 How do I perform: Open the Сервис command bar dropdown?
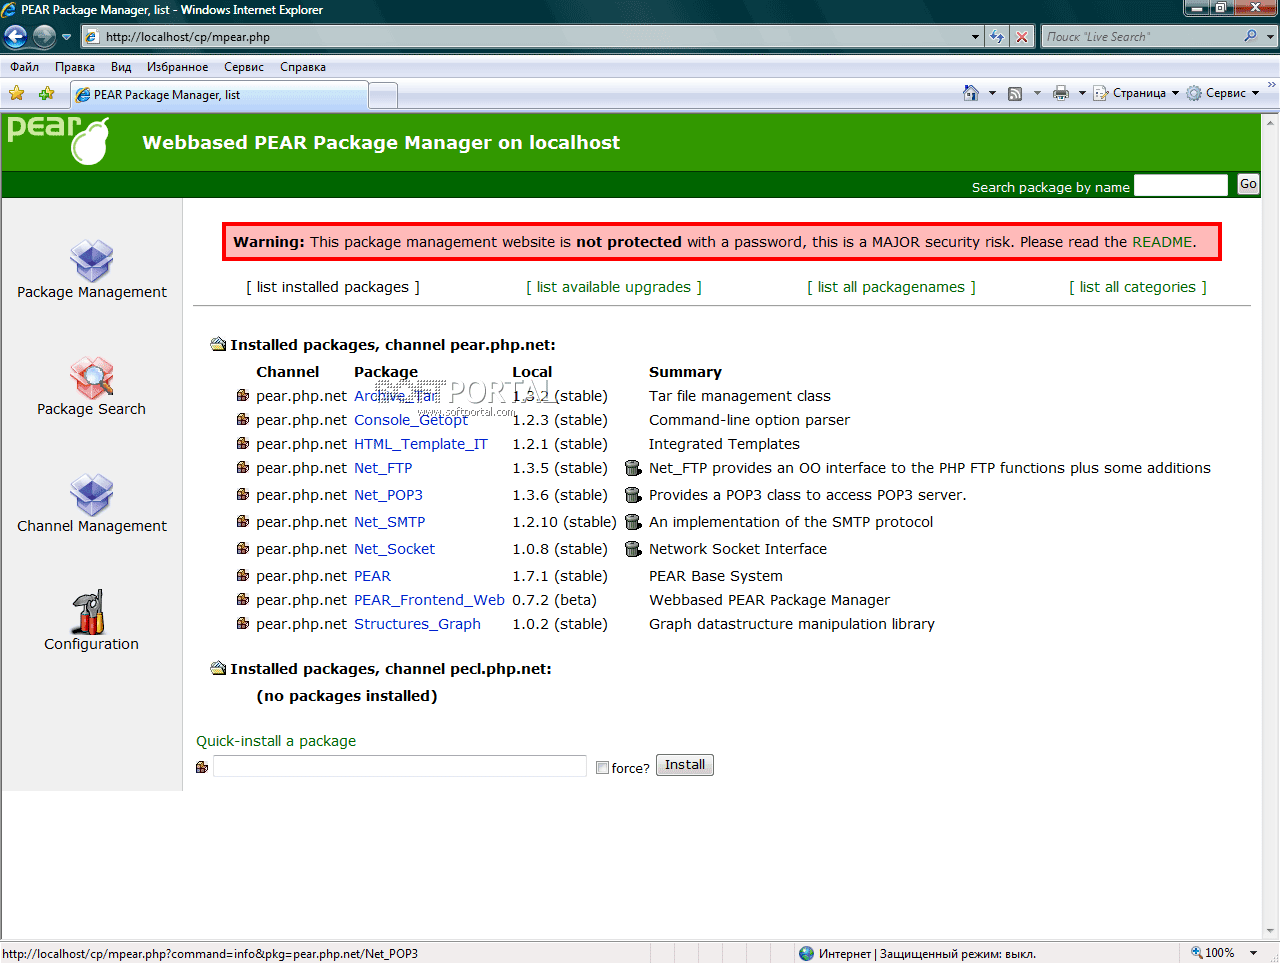[1222, 93]
